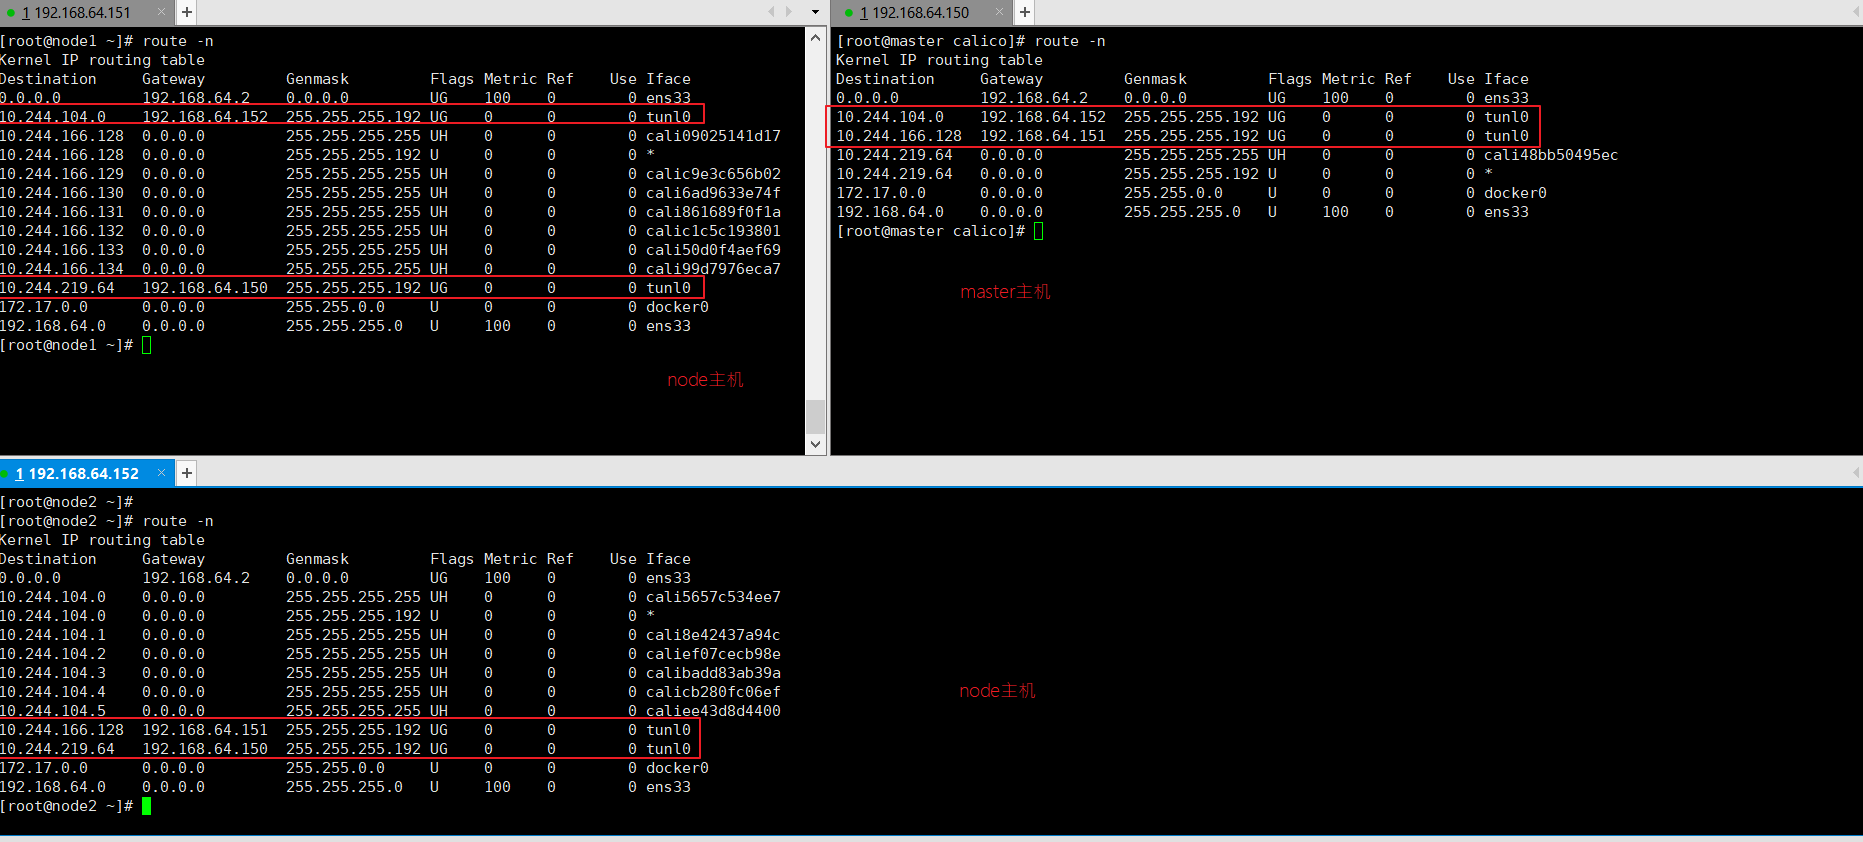Click 'Kernel IP routing table' heading in master
Screen dimensions: 1863x842
pyautogui.click(x=939, y=60)
